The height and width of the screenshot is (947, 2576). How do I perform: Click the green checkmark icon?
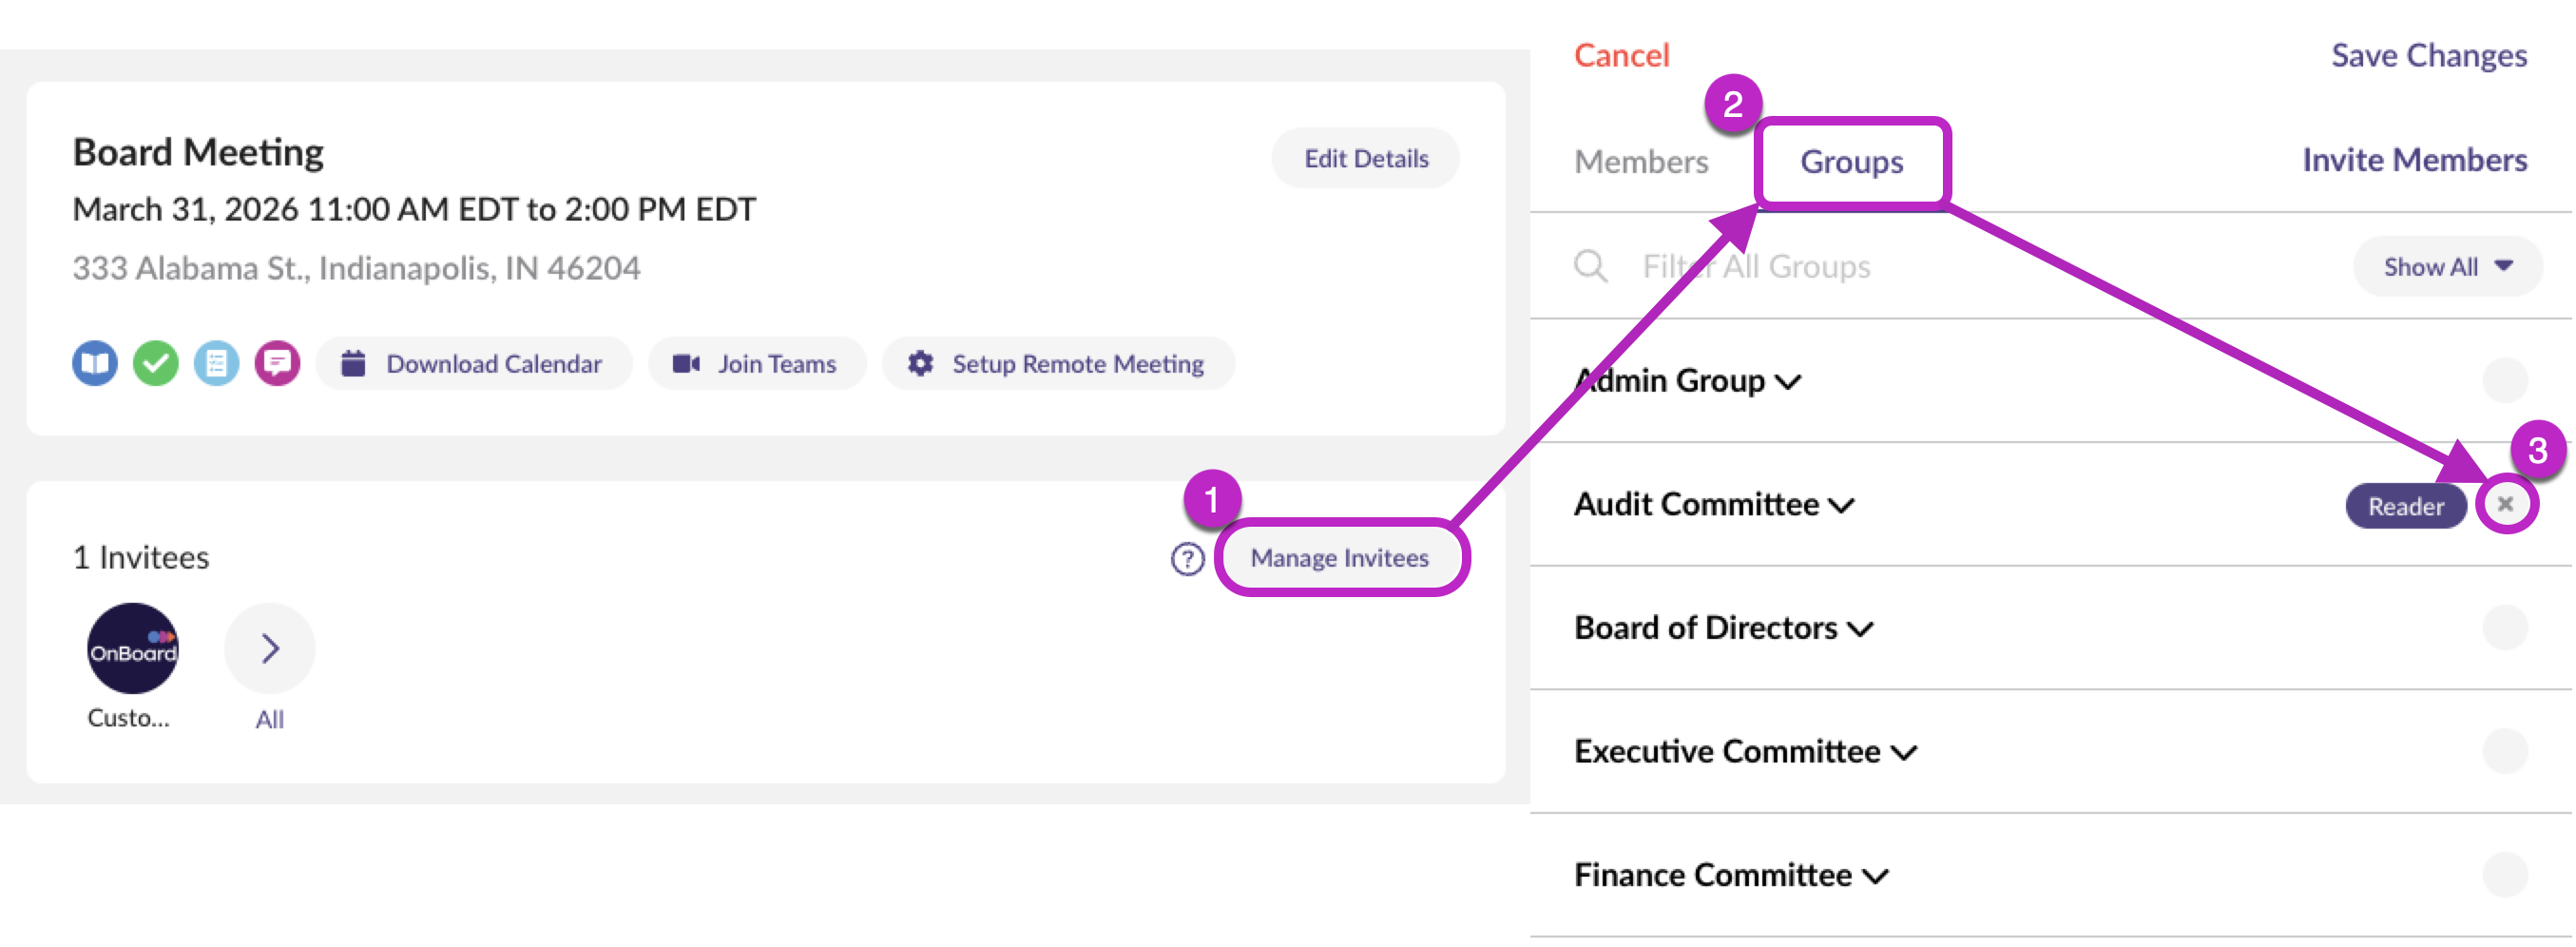(156, 363)
